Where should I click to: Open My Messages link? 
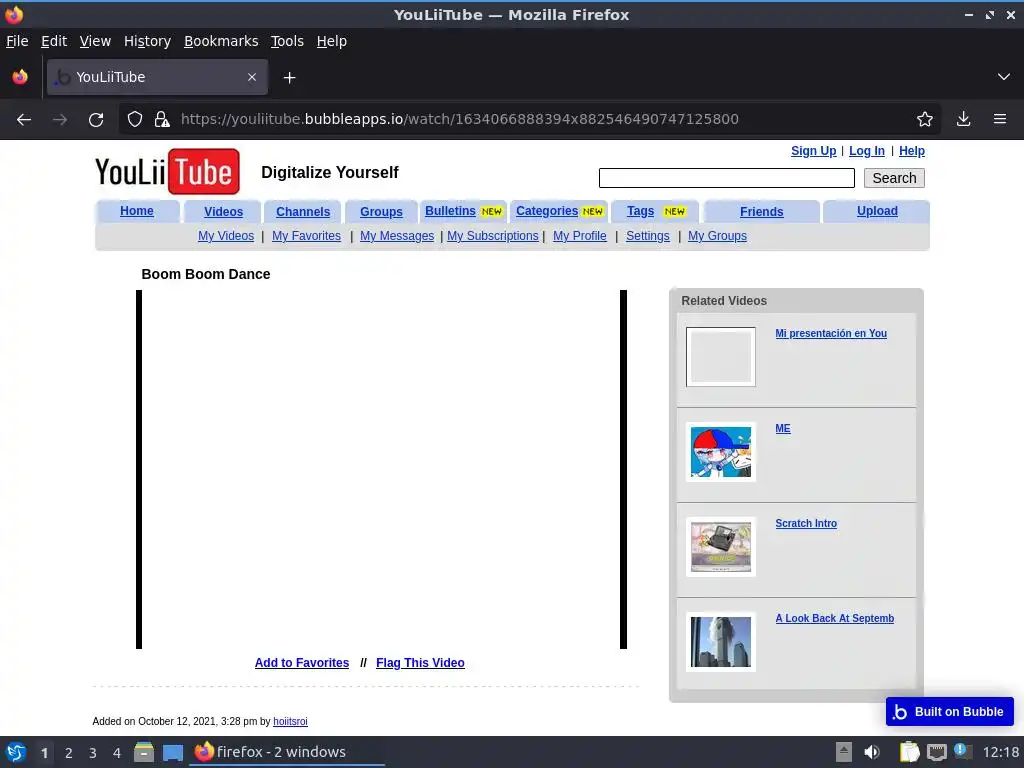coord(396,236)
